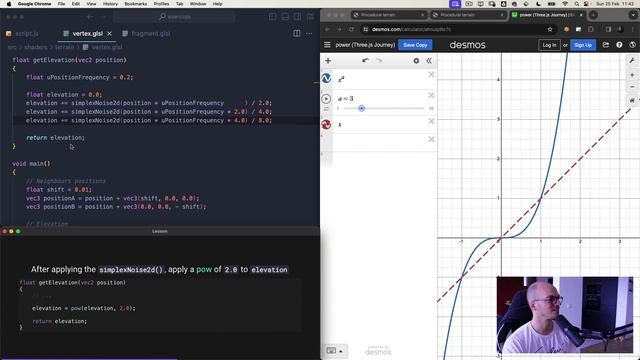The width and height of the screenshot is (640, 360).
Task: Toggle visibility of the red x line
Action: pyautogui.click(x=326, y=124)
